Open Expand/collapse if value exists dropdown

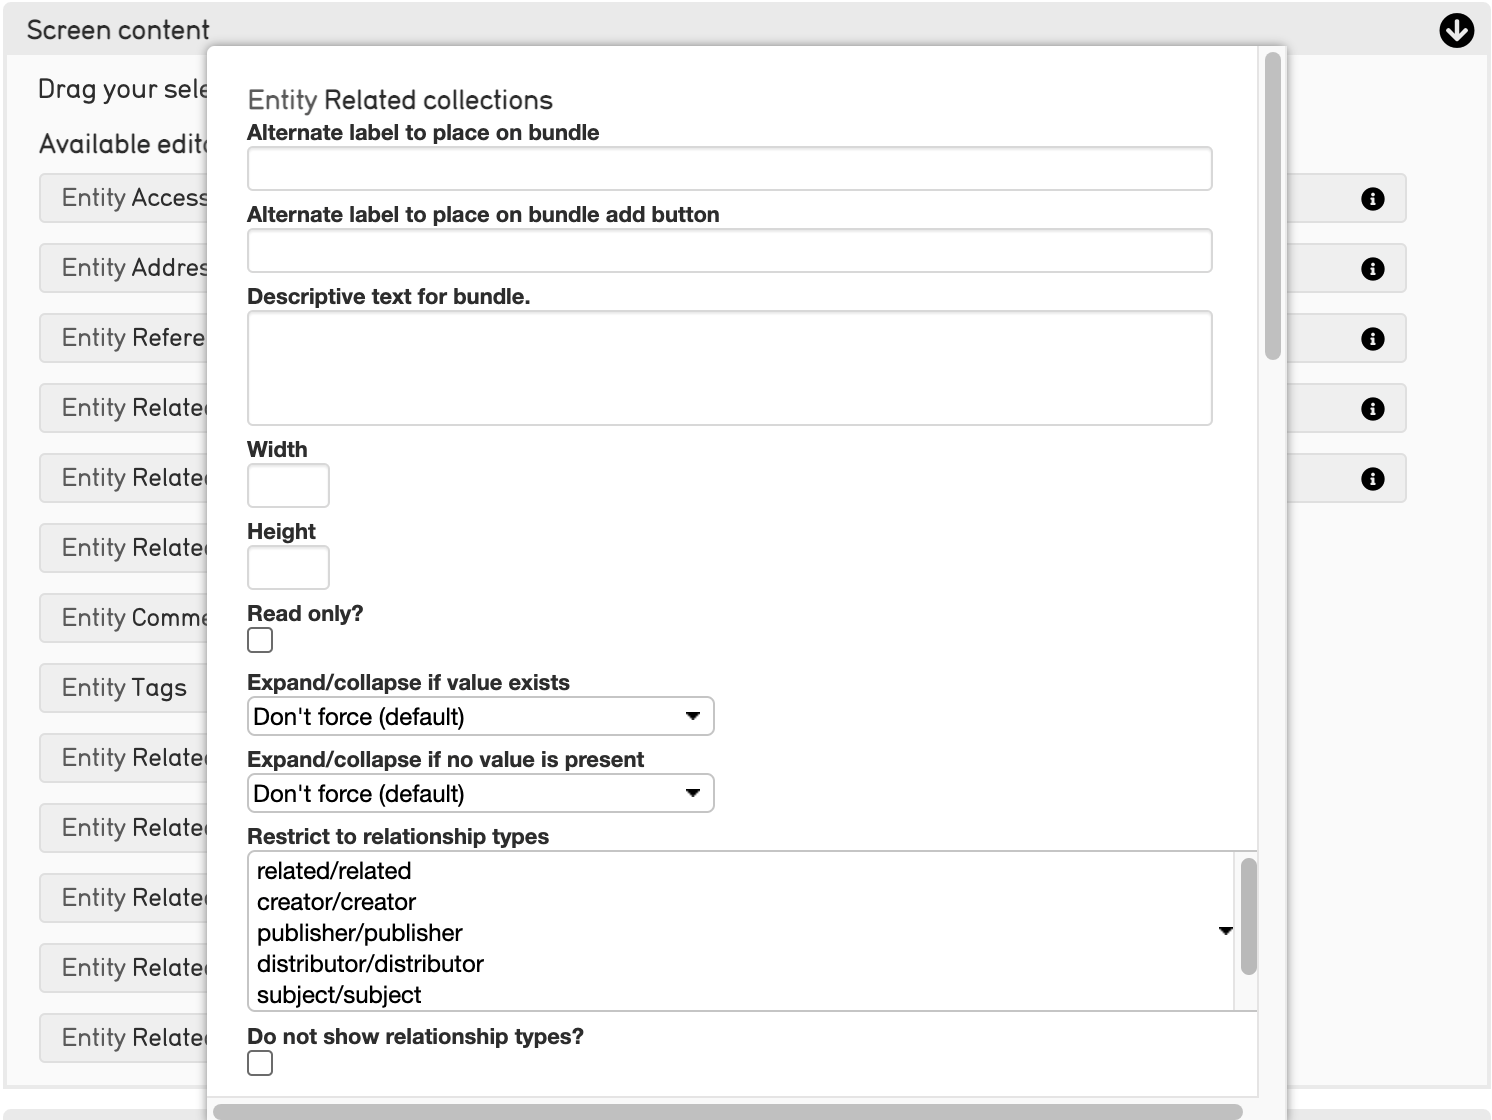pyautogui.click(x=480, y=717)
